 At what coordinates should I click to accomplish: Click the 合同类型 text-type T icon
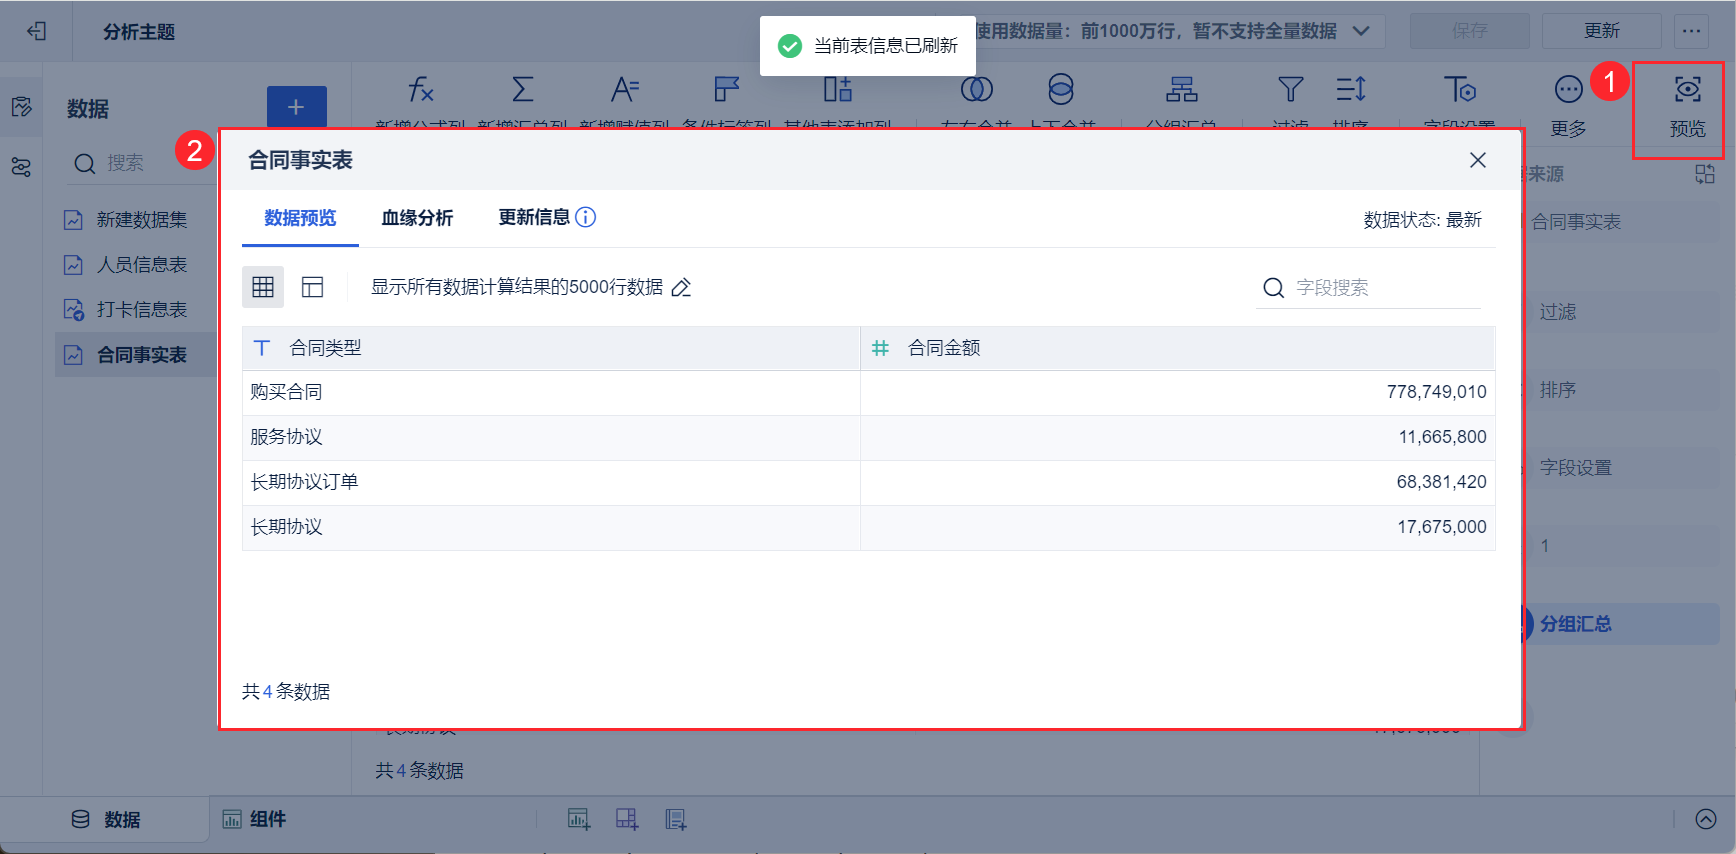coord(262,348)
